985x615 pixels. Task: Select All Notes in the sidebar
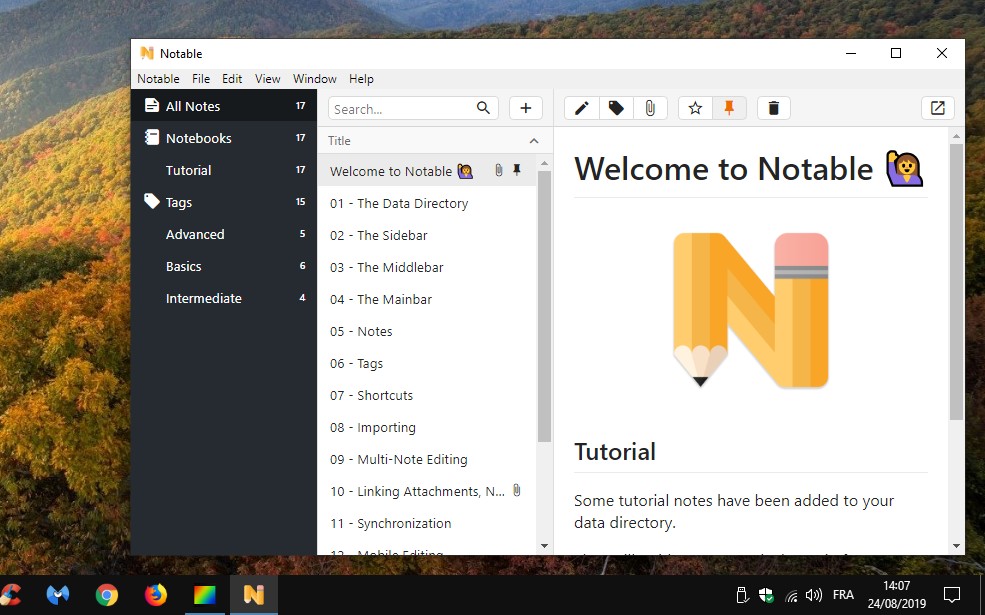tap(224, 106)
